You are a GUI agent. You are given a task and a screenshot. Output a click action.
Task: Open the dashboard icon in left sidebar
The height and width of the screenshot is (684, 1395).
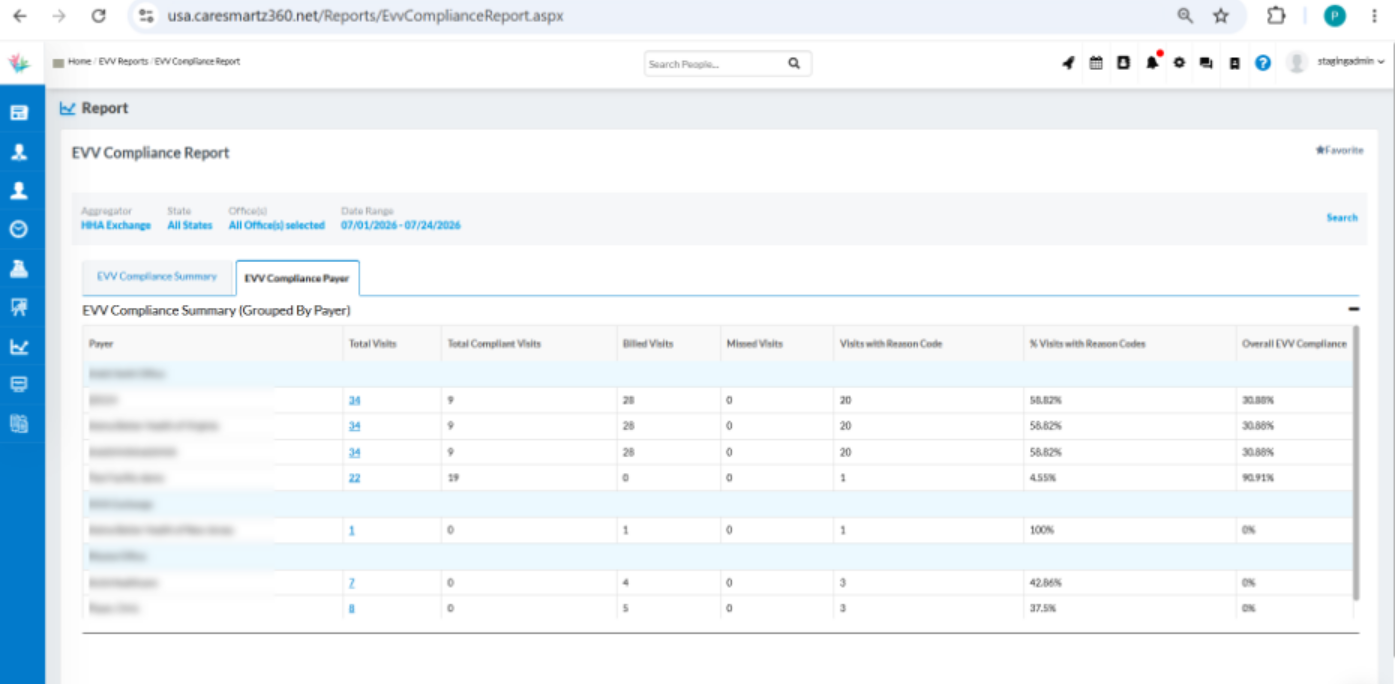[19, 113]
